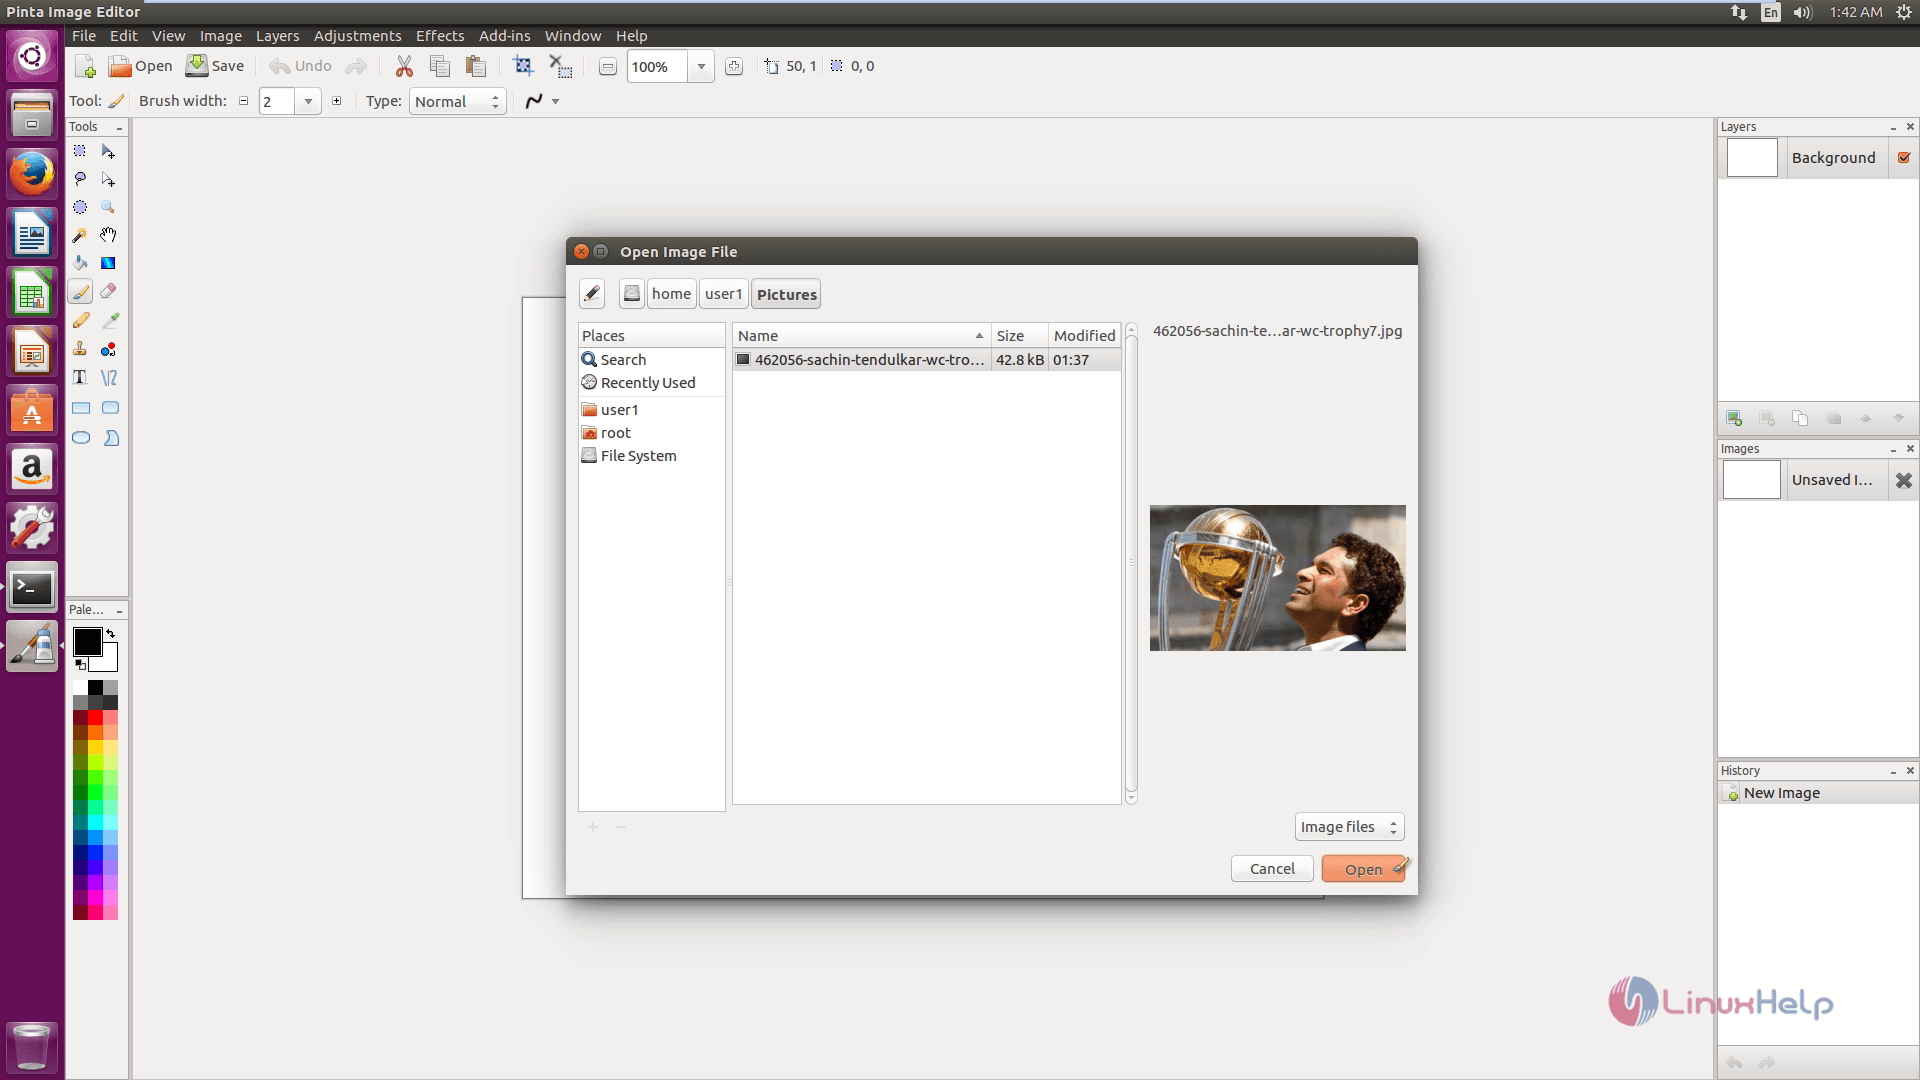Select the Rectangle shape tool
Image resolution: width=1920 pixels, height=1080 pixels.
[x=81, y=408]
